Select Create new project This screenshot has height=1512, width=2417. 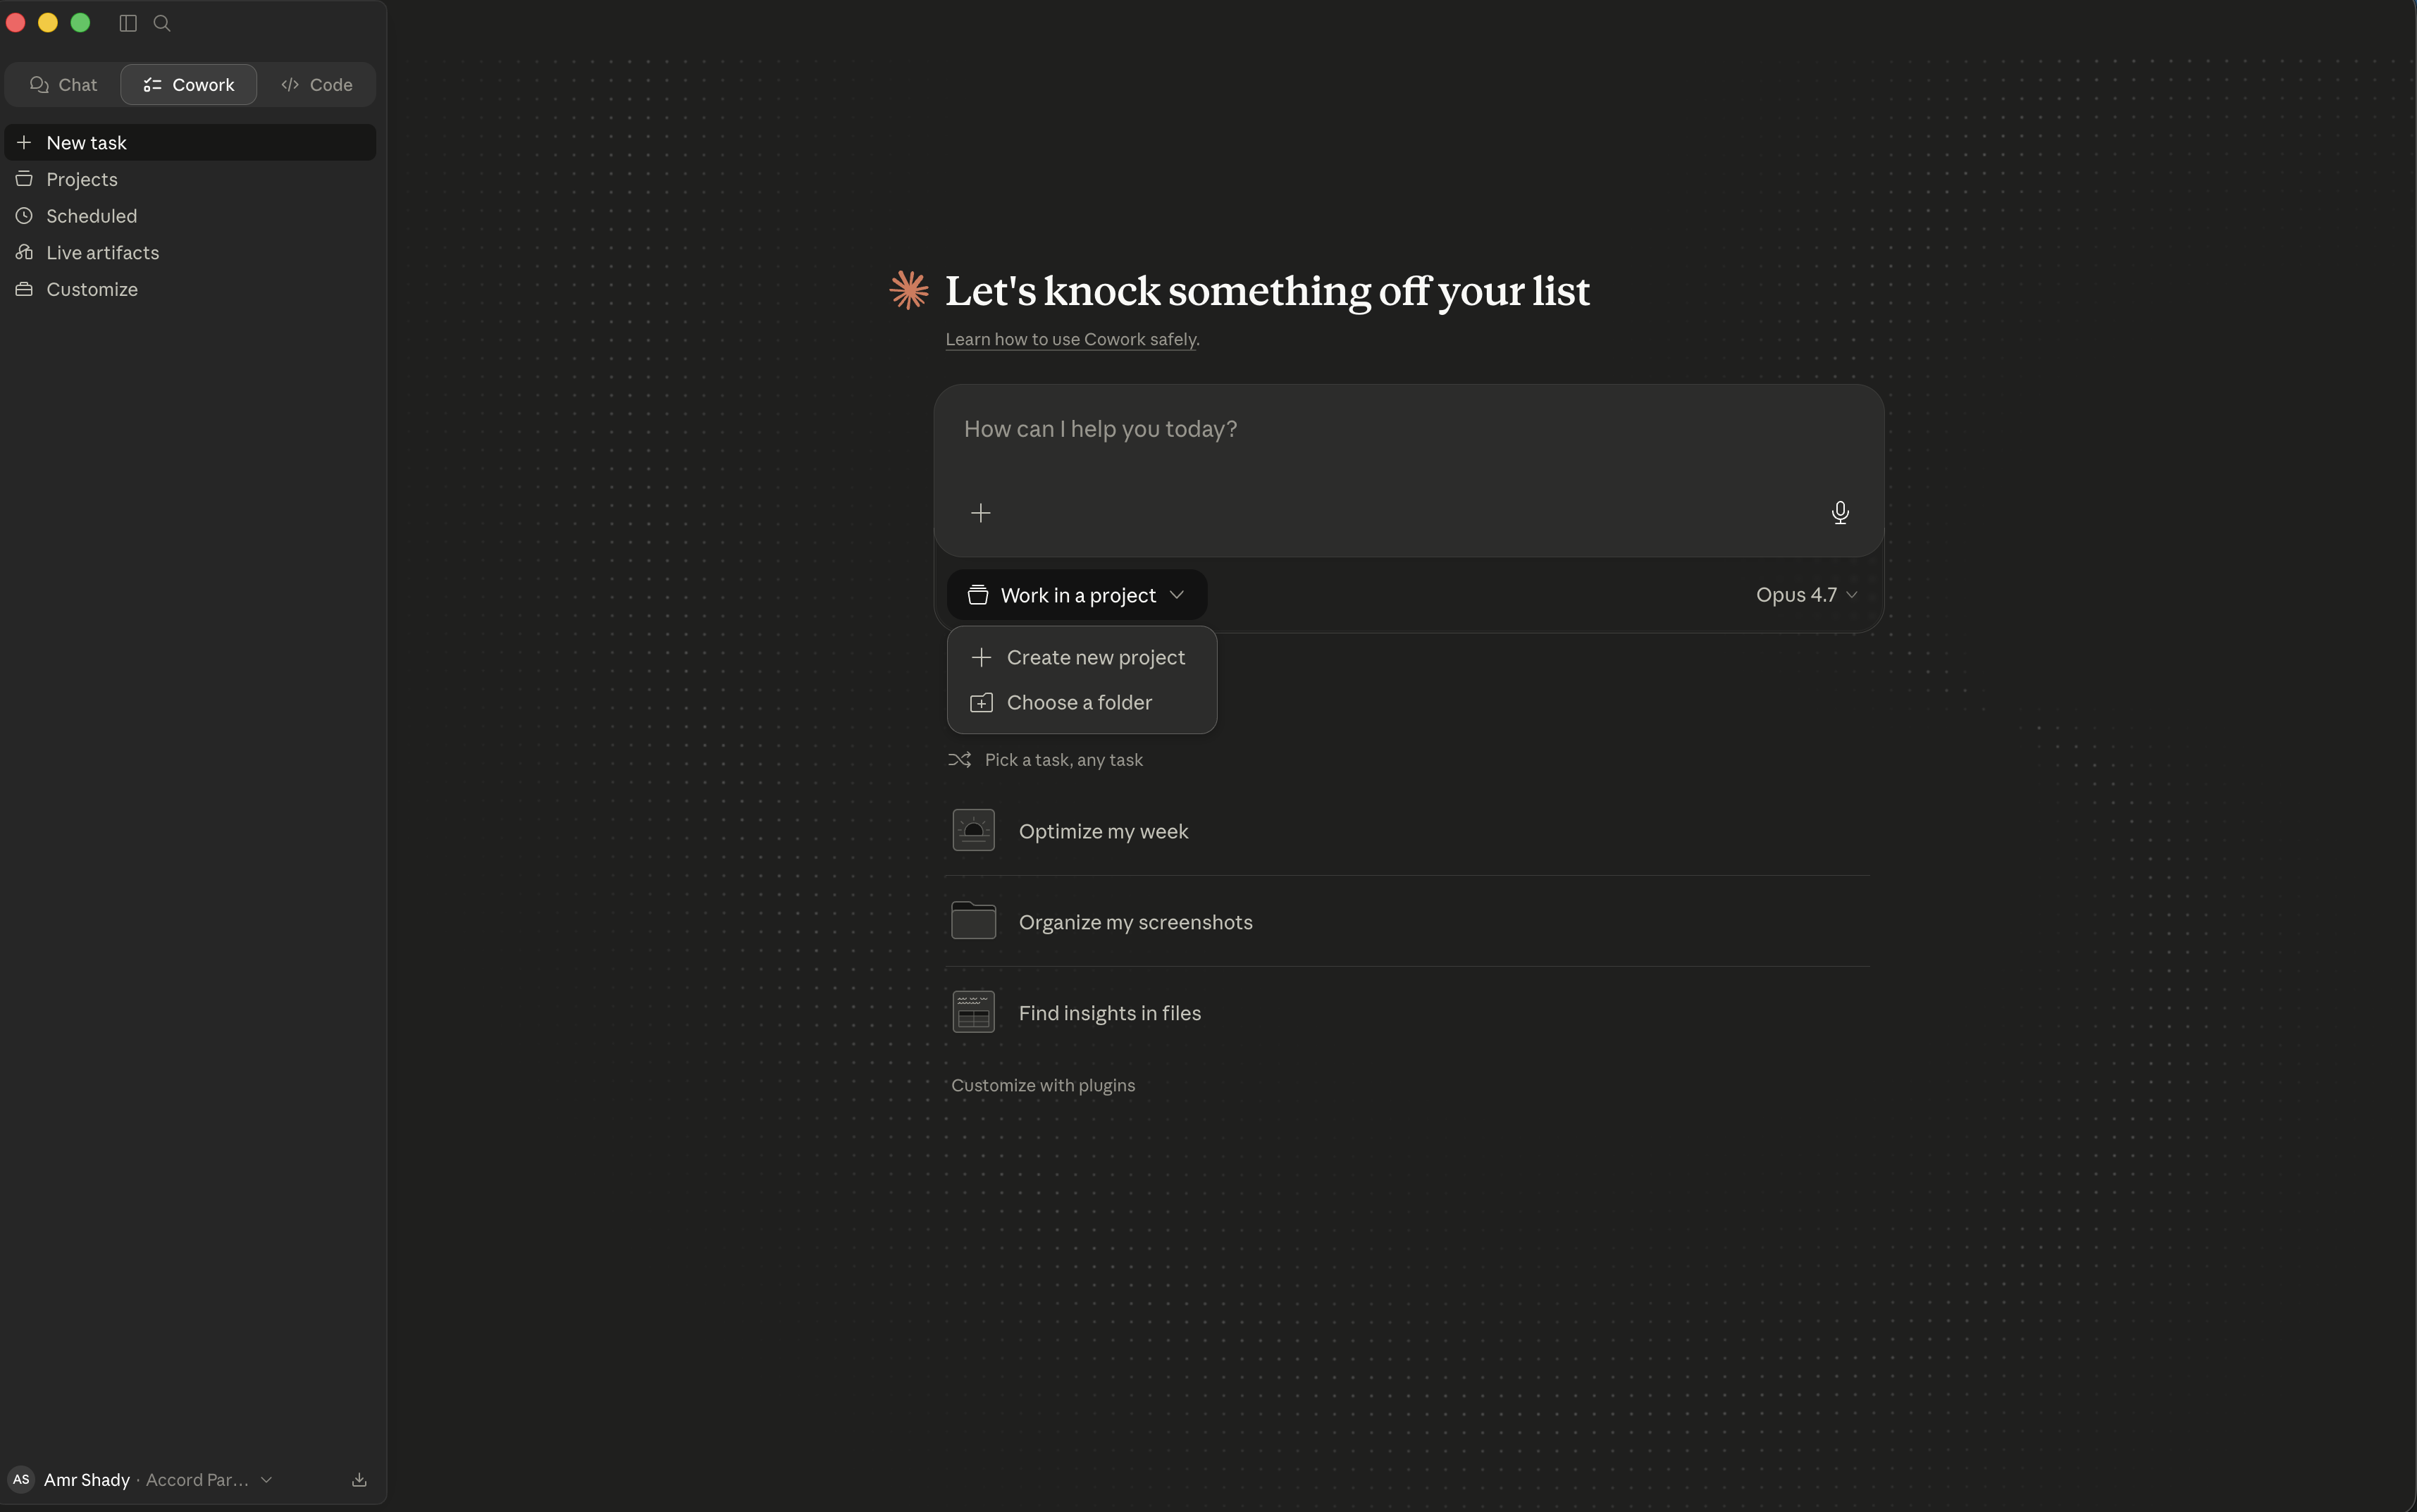pyautogui.click(x=1082, y=658)
